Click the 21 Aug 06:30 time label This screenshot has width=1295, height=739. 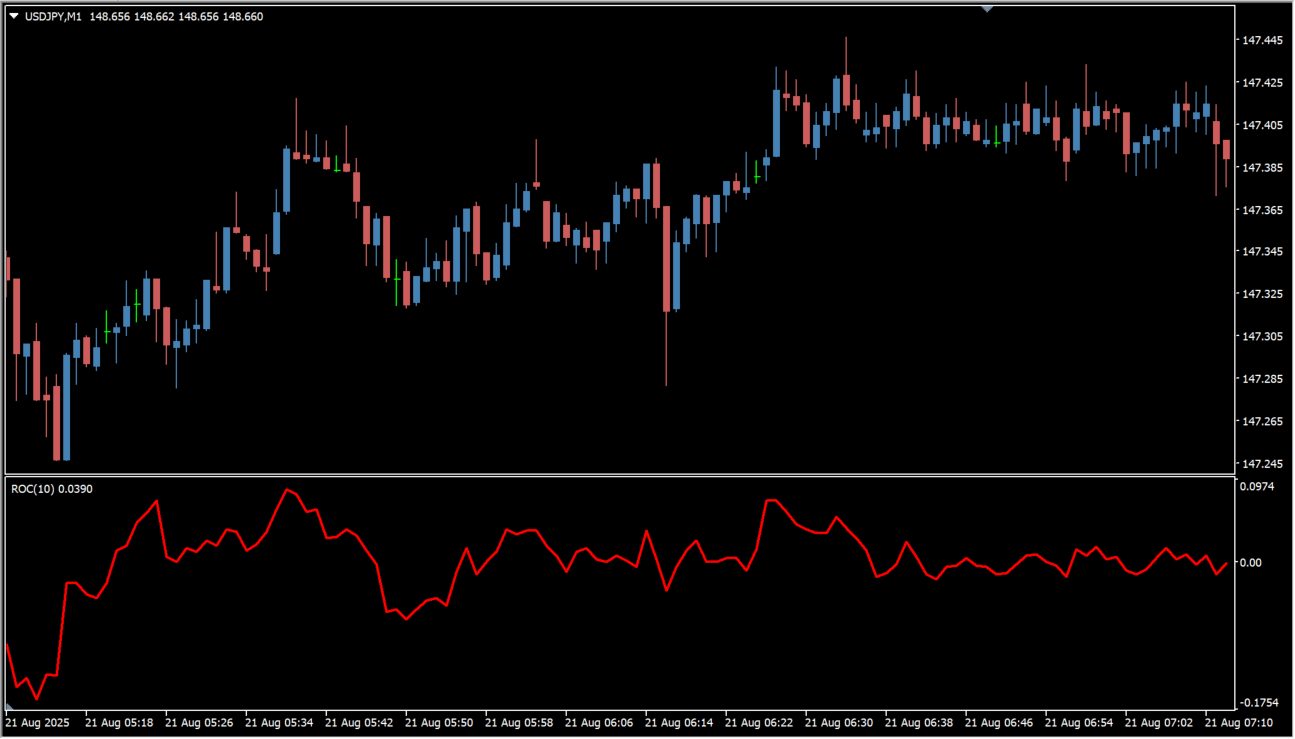(x=839, y=722)
